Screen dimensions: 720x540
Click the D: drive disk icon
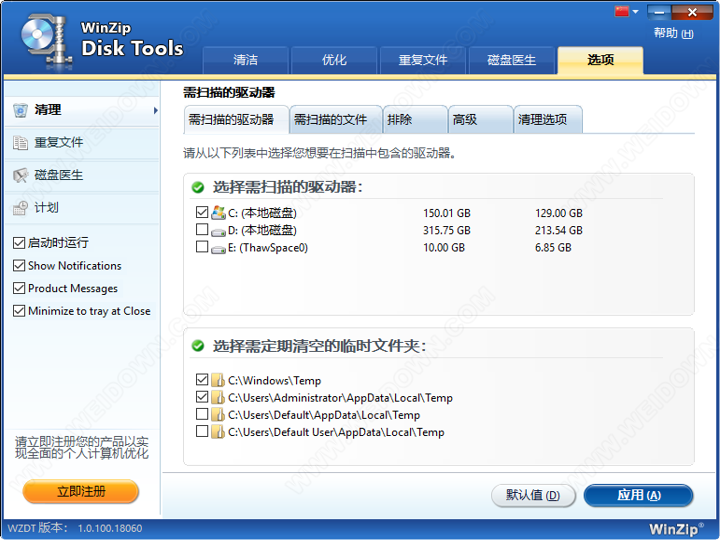(x=218, y=231)
